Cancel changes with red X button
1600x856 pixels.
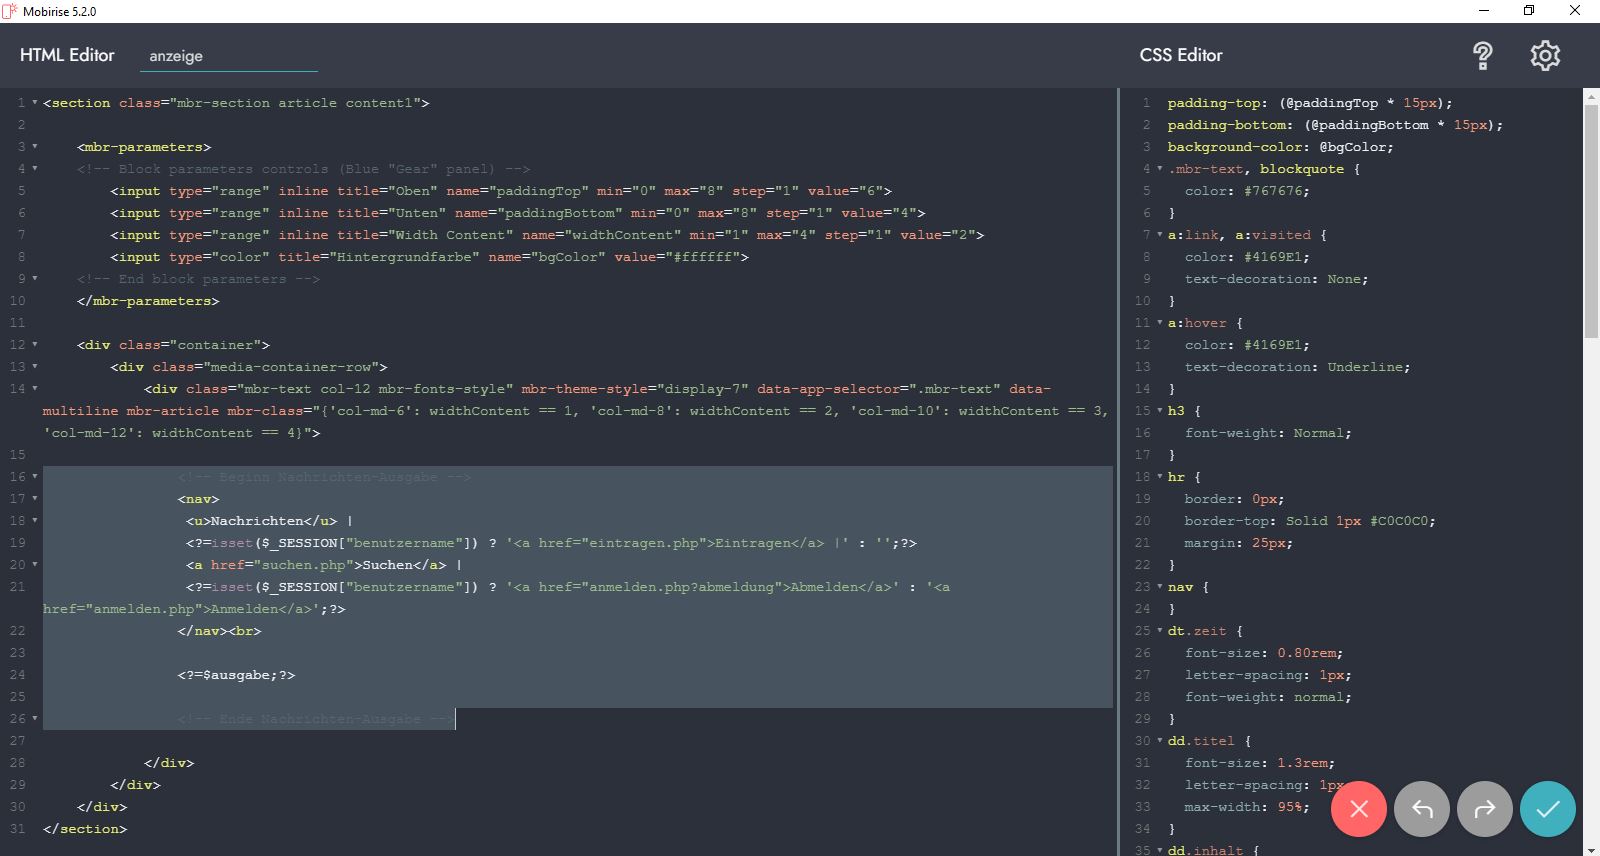tap(1358, 809)
